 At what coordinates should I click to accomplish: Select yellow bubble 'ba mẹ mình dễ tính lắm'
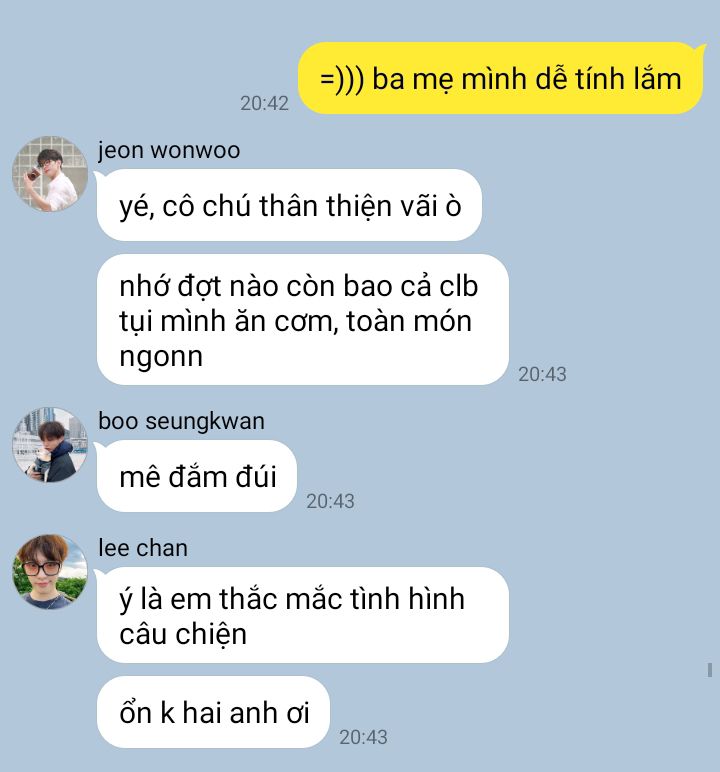pos(501,78)
